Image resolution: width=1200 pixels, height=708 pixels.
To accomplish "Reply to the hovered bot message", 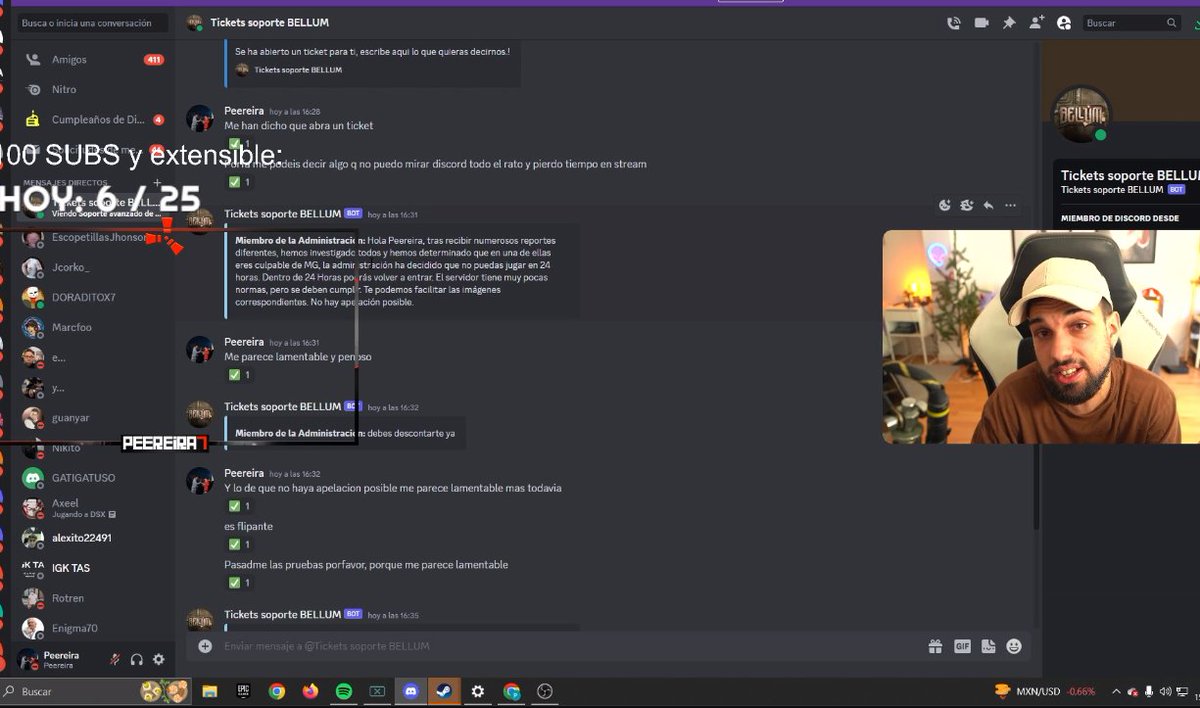I will (x=988, y=205).
